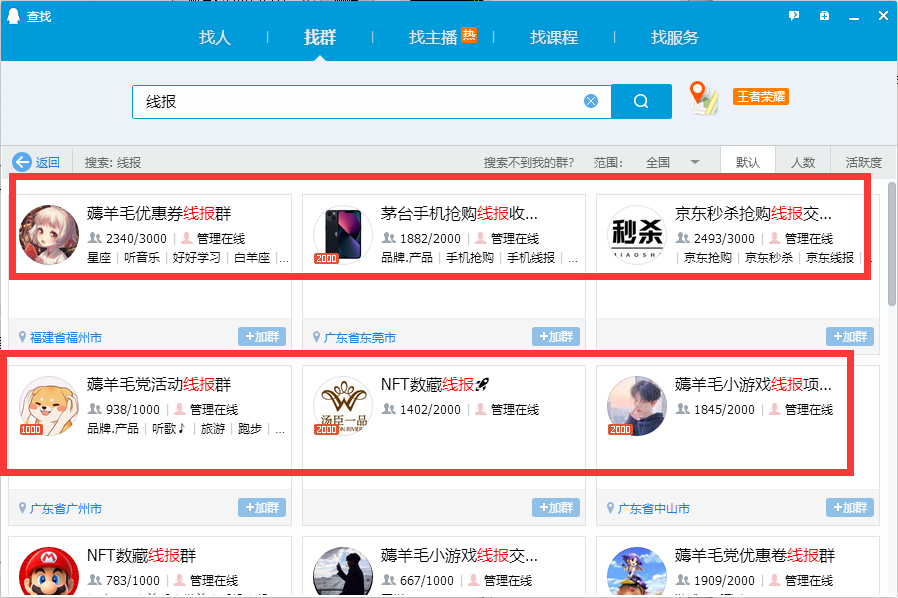The height and width of the screenshot is (598, 898).
Task: Switch to 找人 tab
Action: (215, 38)
